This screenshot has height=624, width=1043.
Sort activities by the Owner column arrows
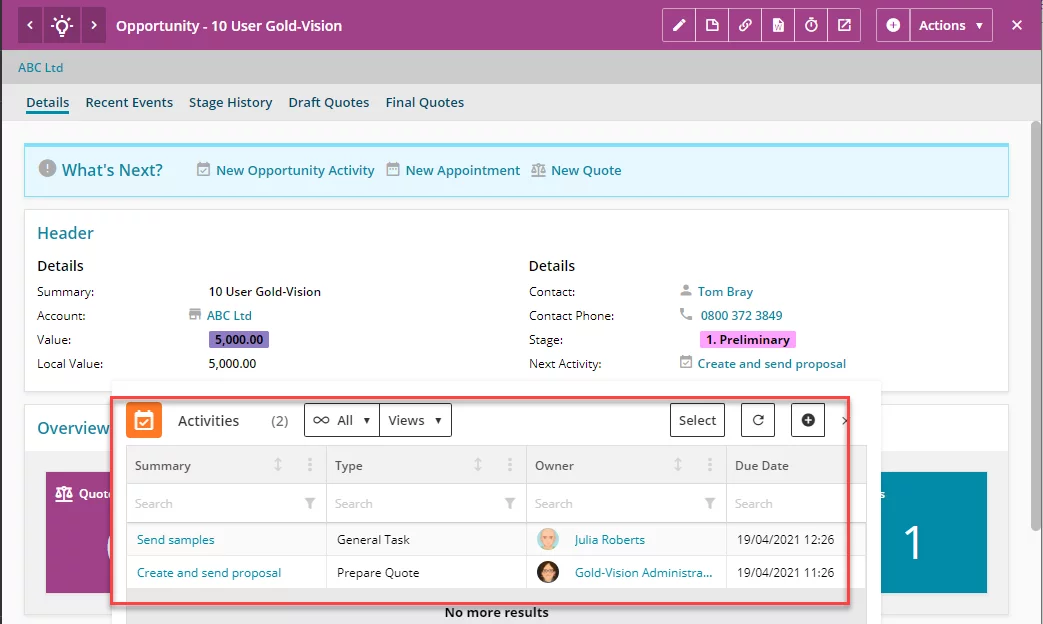click(678, 465)
